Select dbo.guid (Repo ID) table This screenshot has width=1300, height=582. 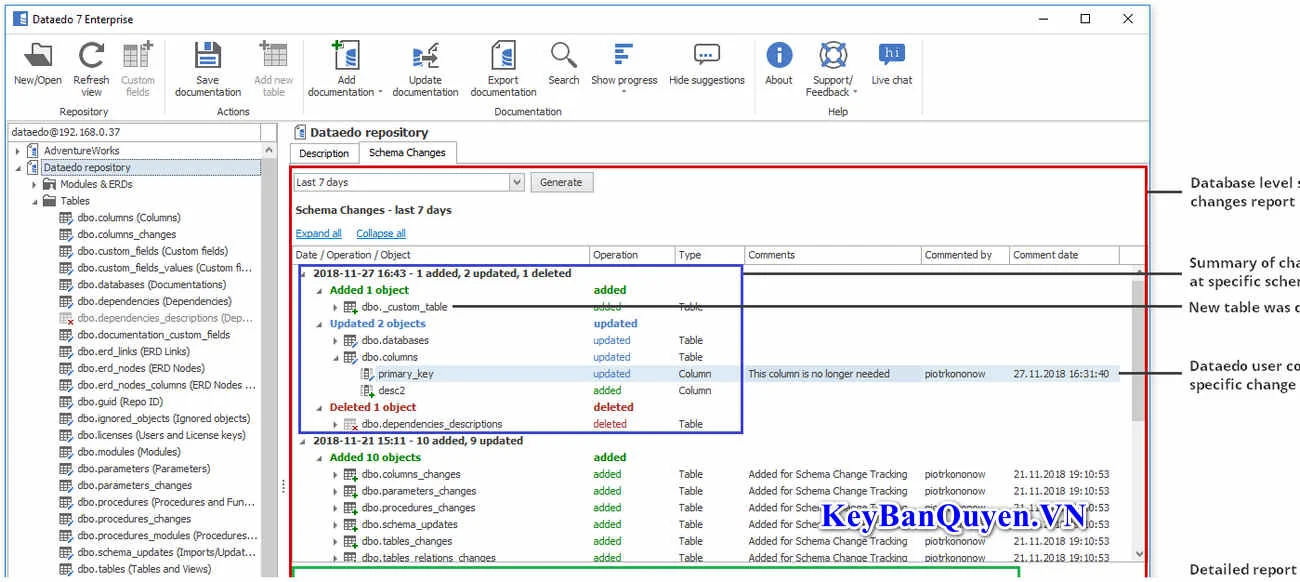click(119, 402)
